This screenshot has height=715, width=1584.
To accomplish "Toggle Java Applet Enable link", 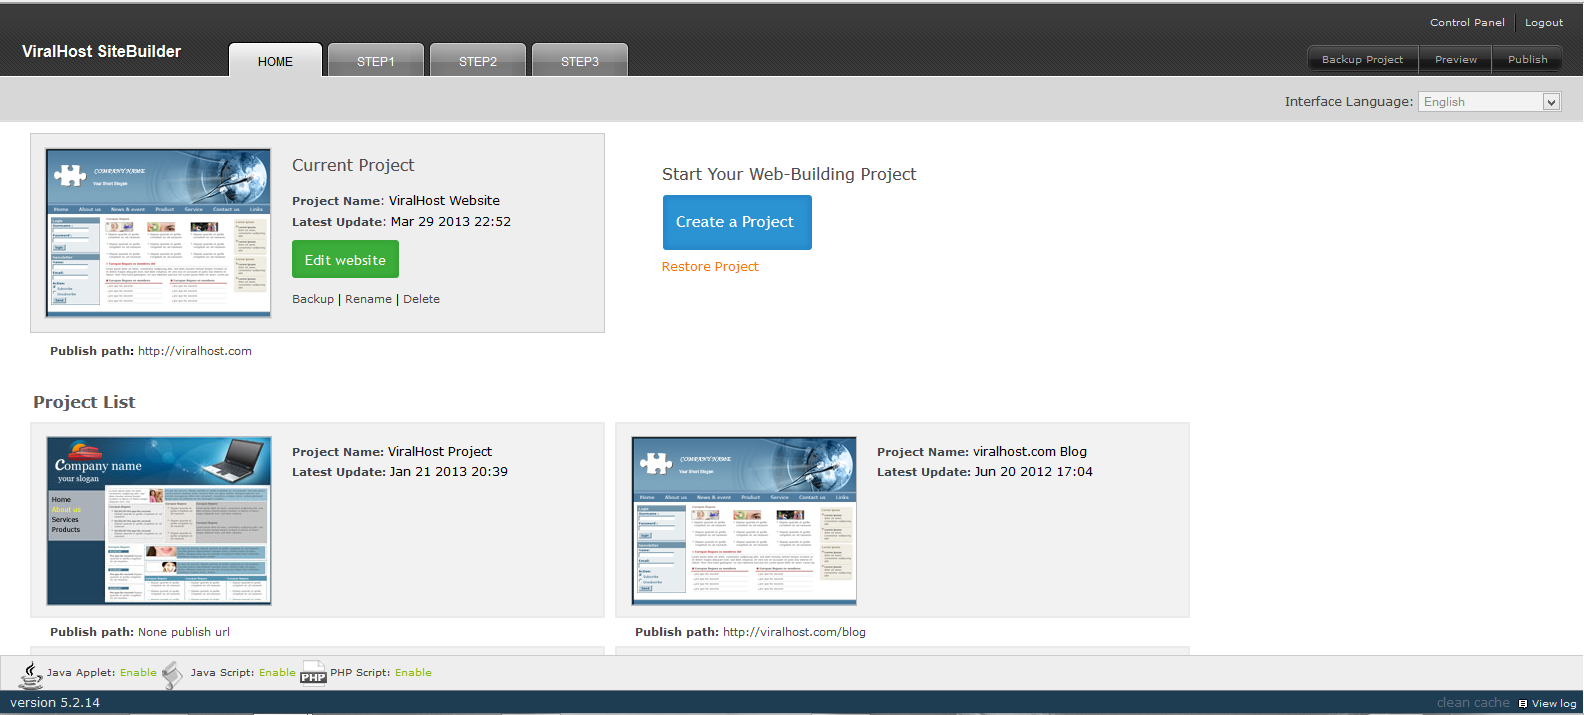I will 138,672.
